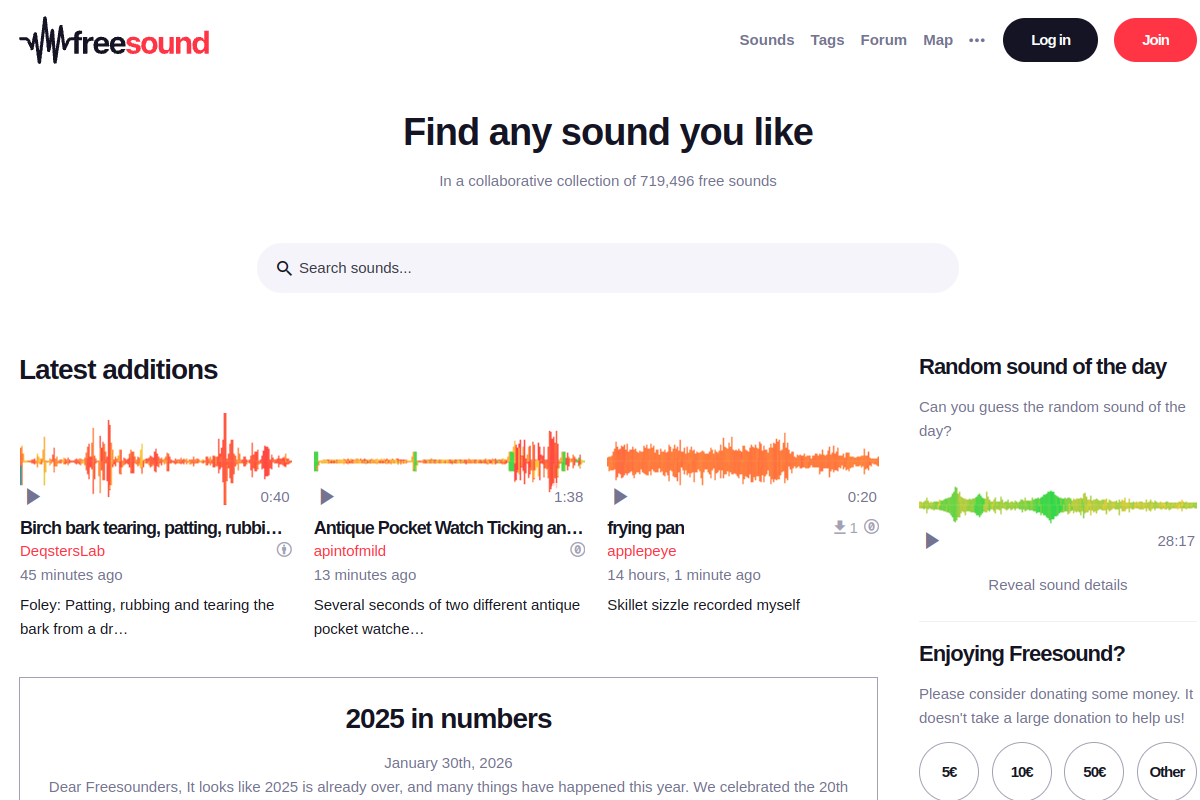Visit the Map page
The height and width of the screenshot is (800, 1200).
(938, 40)
